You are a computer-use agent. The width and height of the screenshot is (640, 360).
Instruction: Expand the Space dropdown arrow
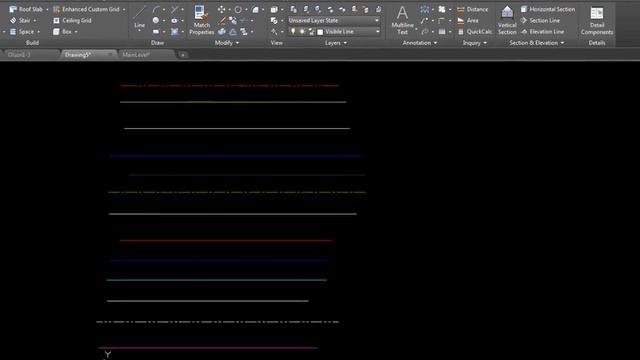(39, 32)
